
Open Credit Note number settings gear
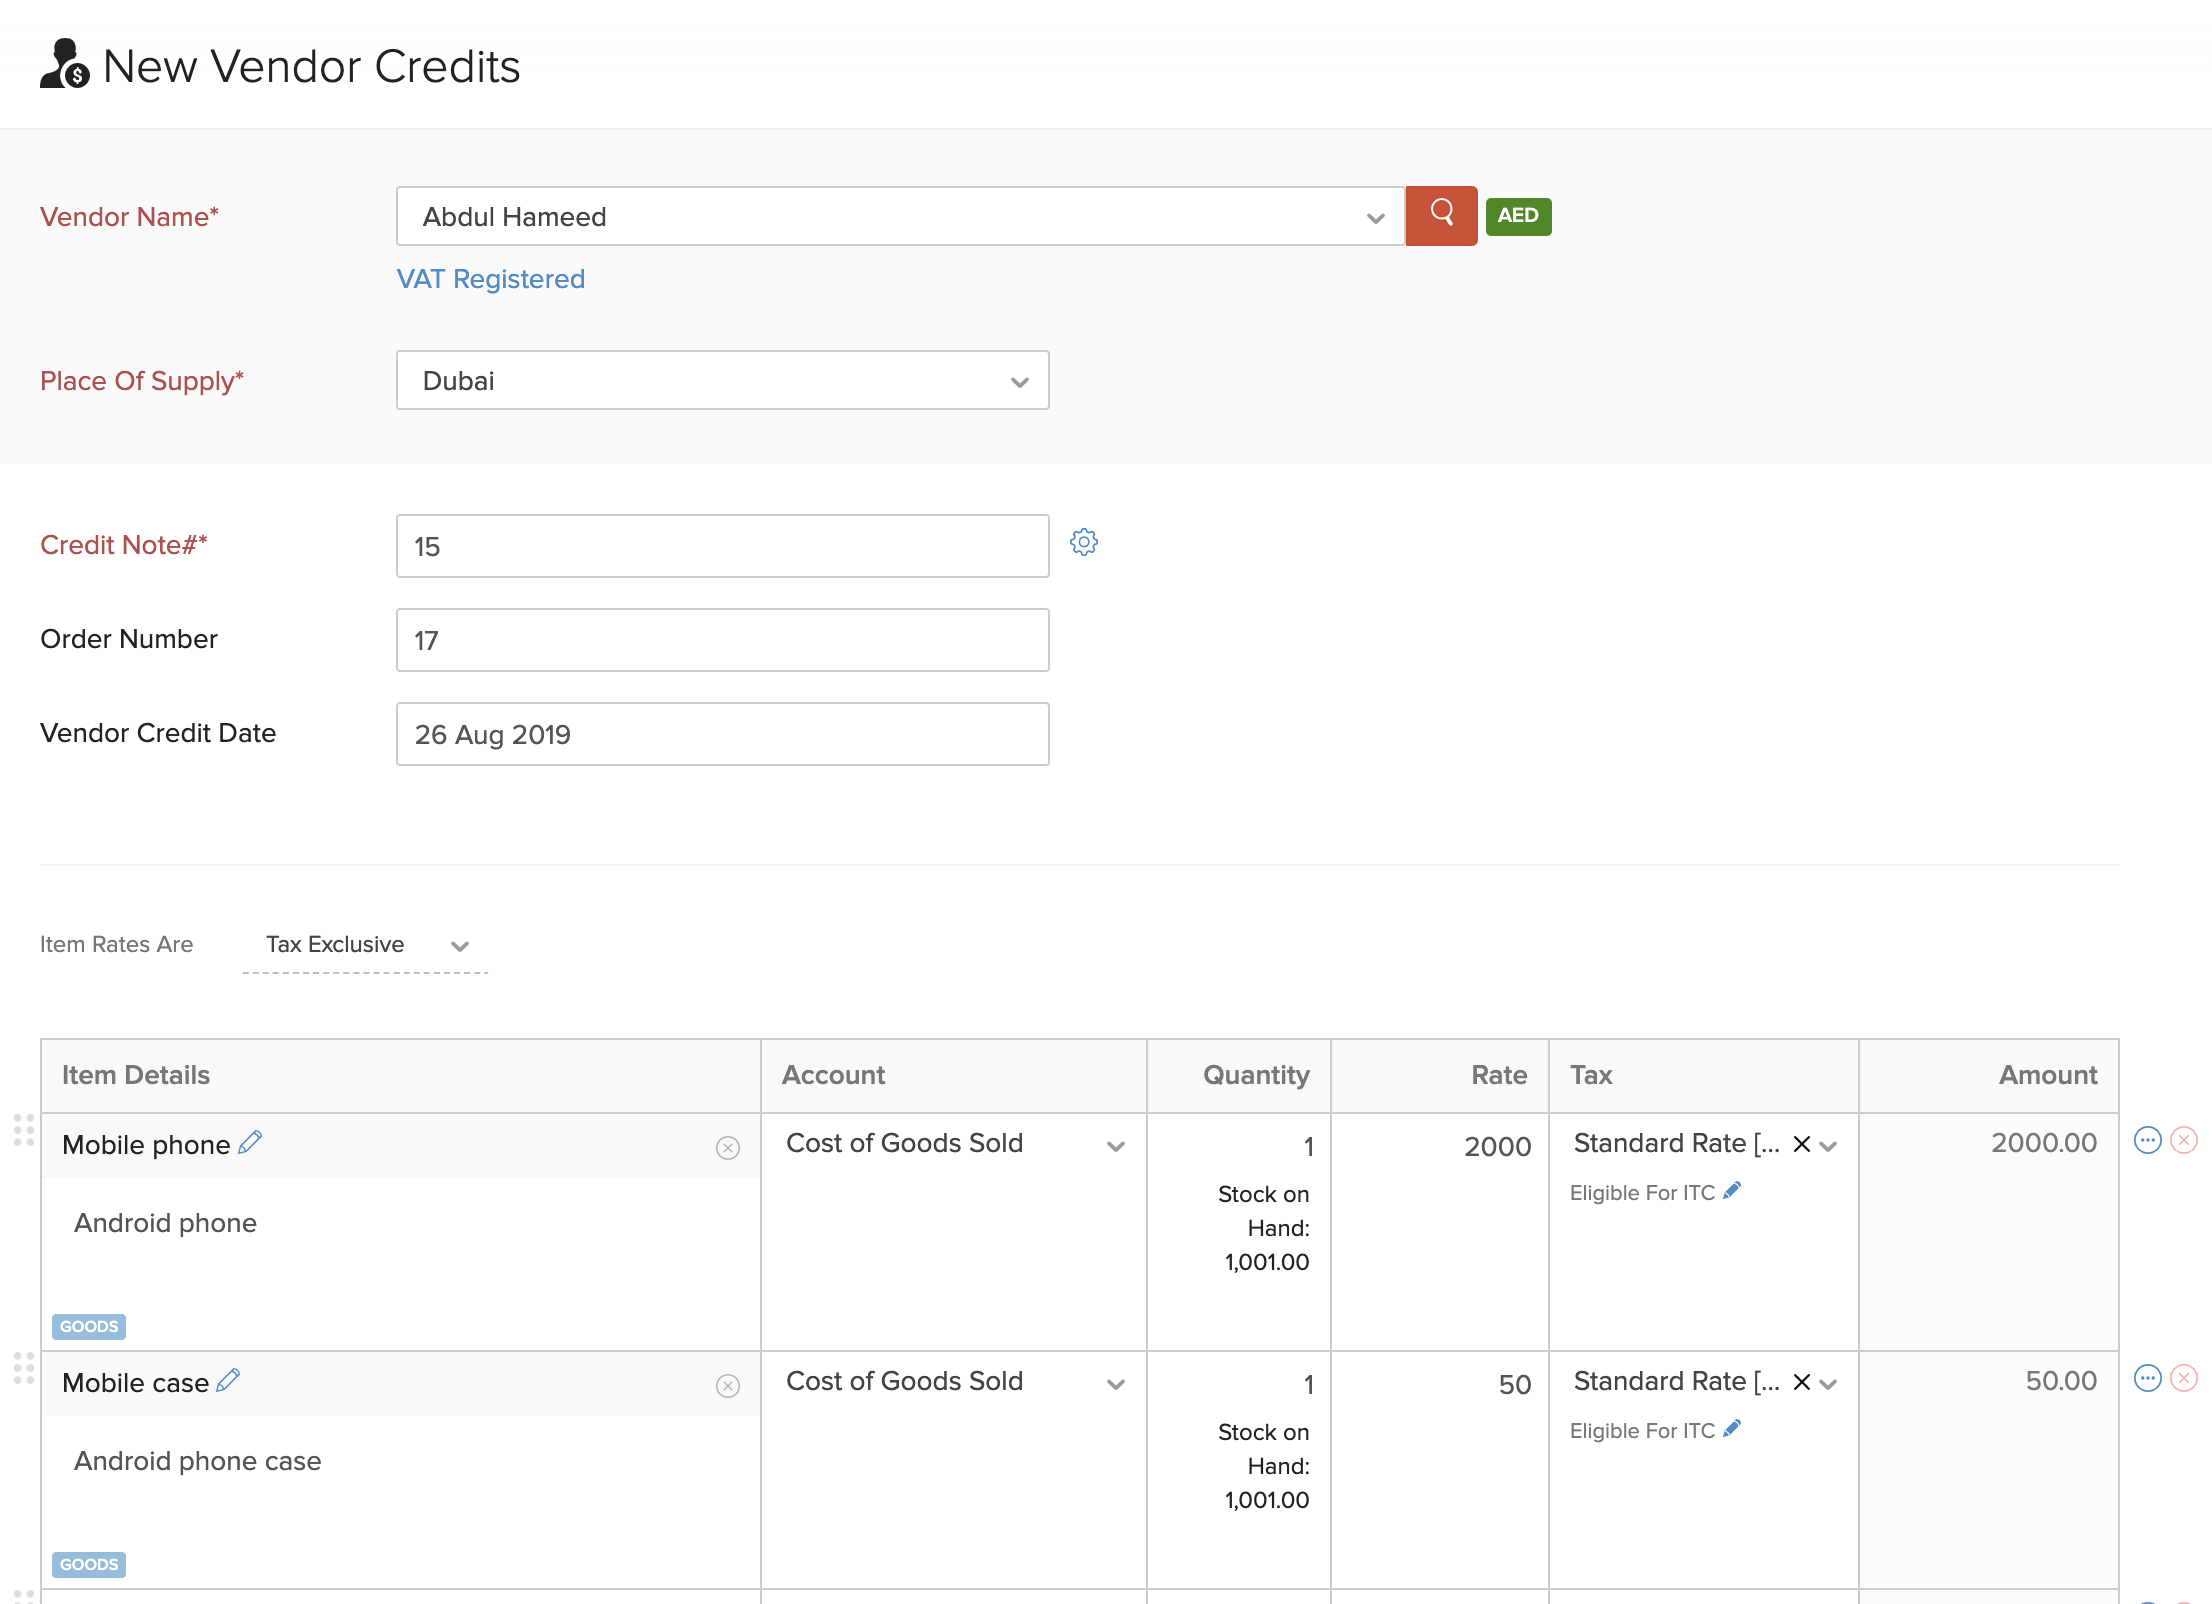[1084, 543]
